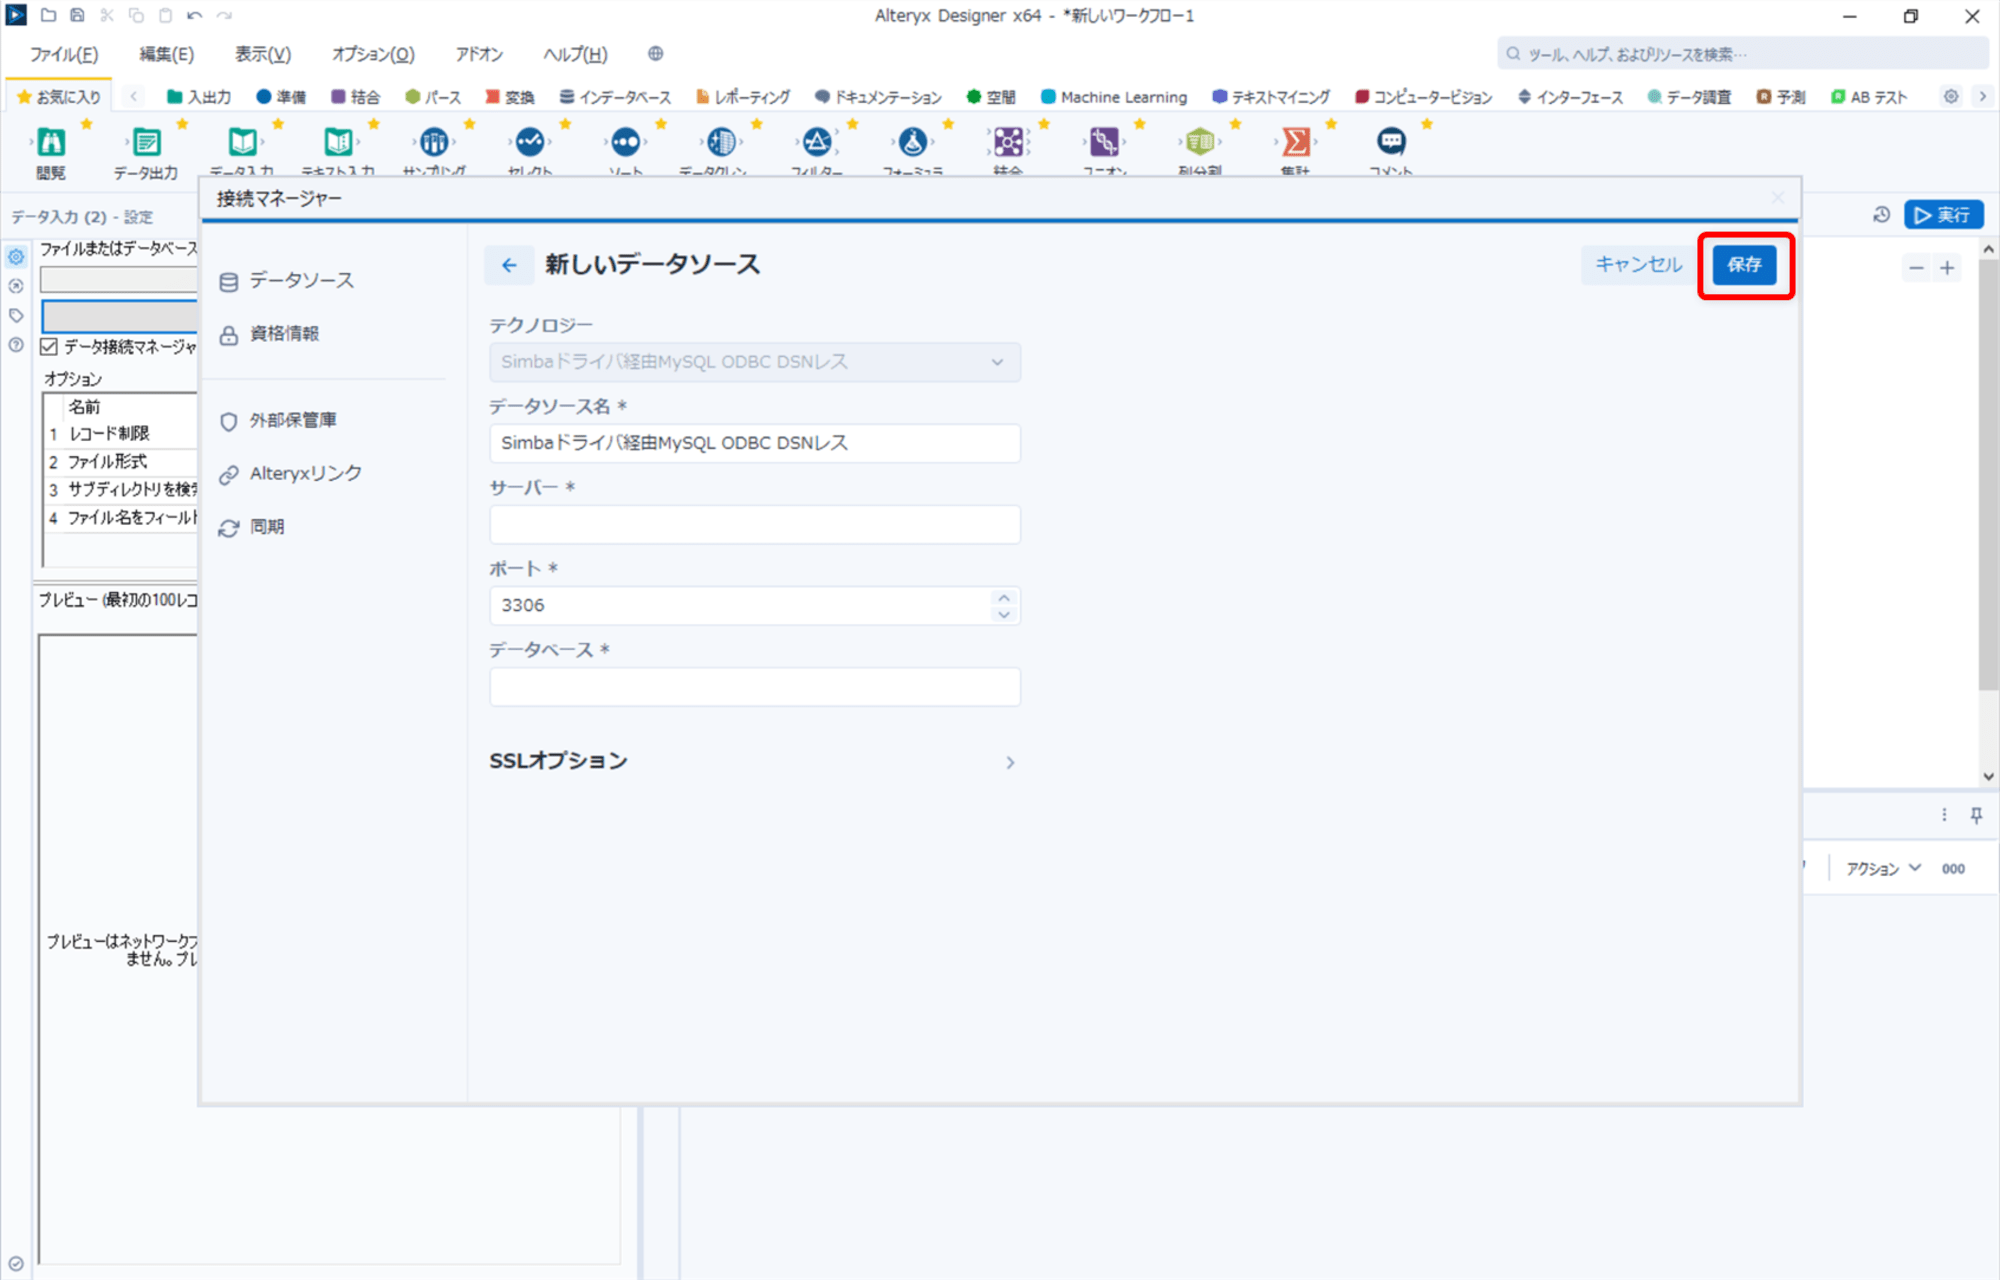This screenshot has width=2000, height=1280.
Task: Select the Join (結合) tool icon
Action: [x=1008, y=142]
